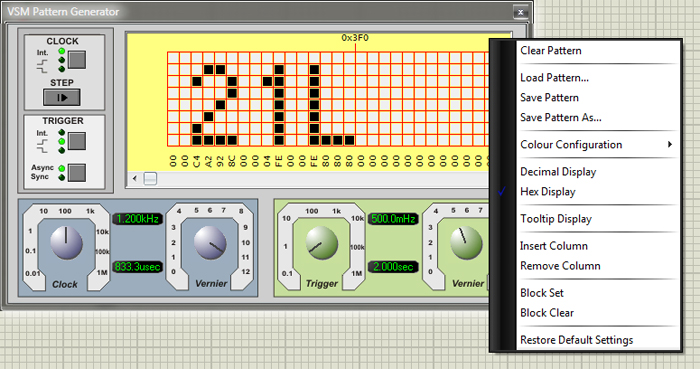
Task: Click the 2.000sec trigger period readout
Action: [393, 267]
